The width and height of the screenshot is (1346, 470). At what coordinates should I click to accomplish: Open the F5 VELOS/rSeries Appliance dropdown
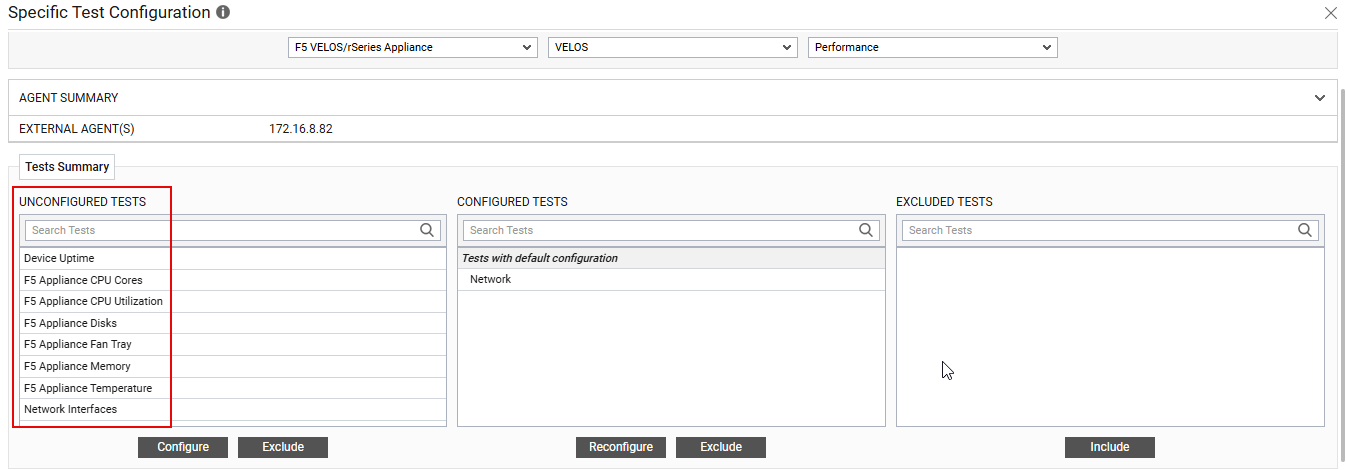pos(412,47)
